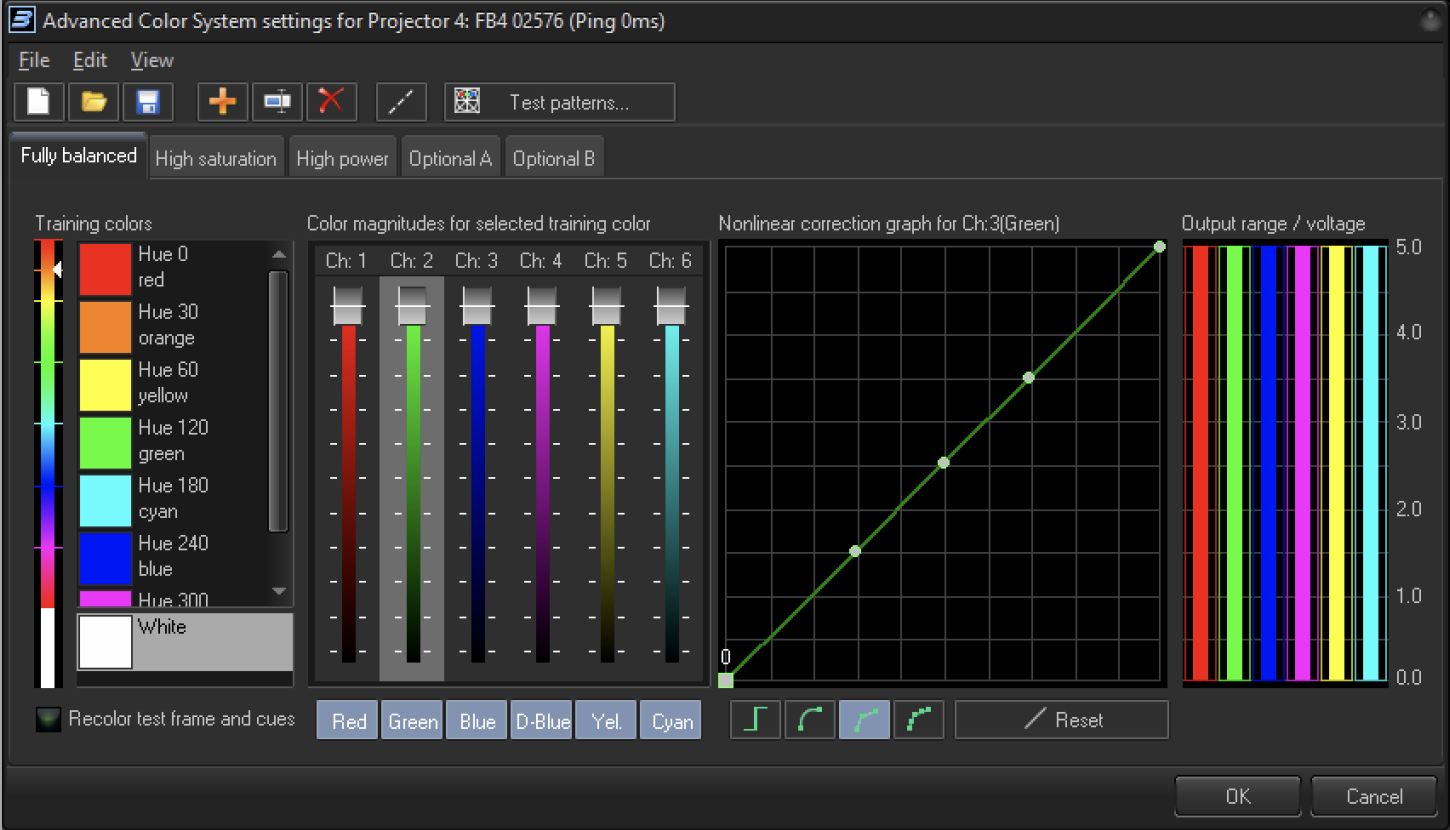Image resolution: width=1450 pixels, height=830 pixels.
Task: Save settings using the floppy disk icon
Action: point(147,102)
